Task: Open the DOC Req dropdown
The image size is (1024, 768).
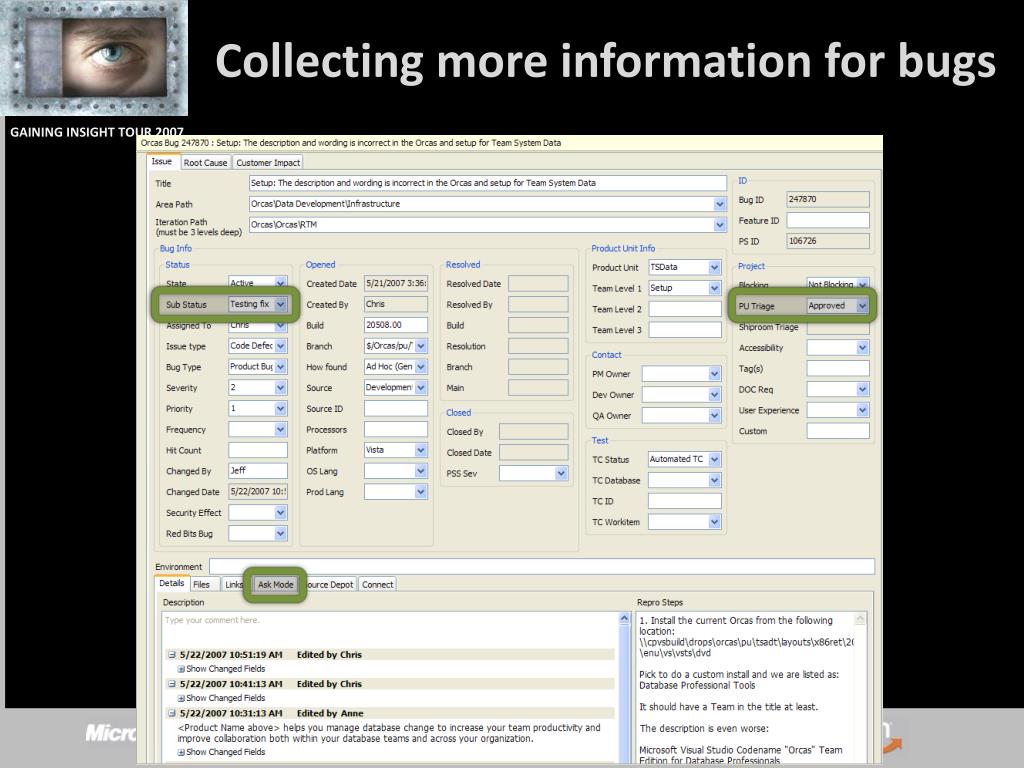Action: pyautogui.click(x=862, y=390)
